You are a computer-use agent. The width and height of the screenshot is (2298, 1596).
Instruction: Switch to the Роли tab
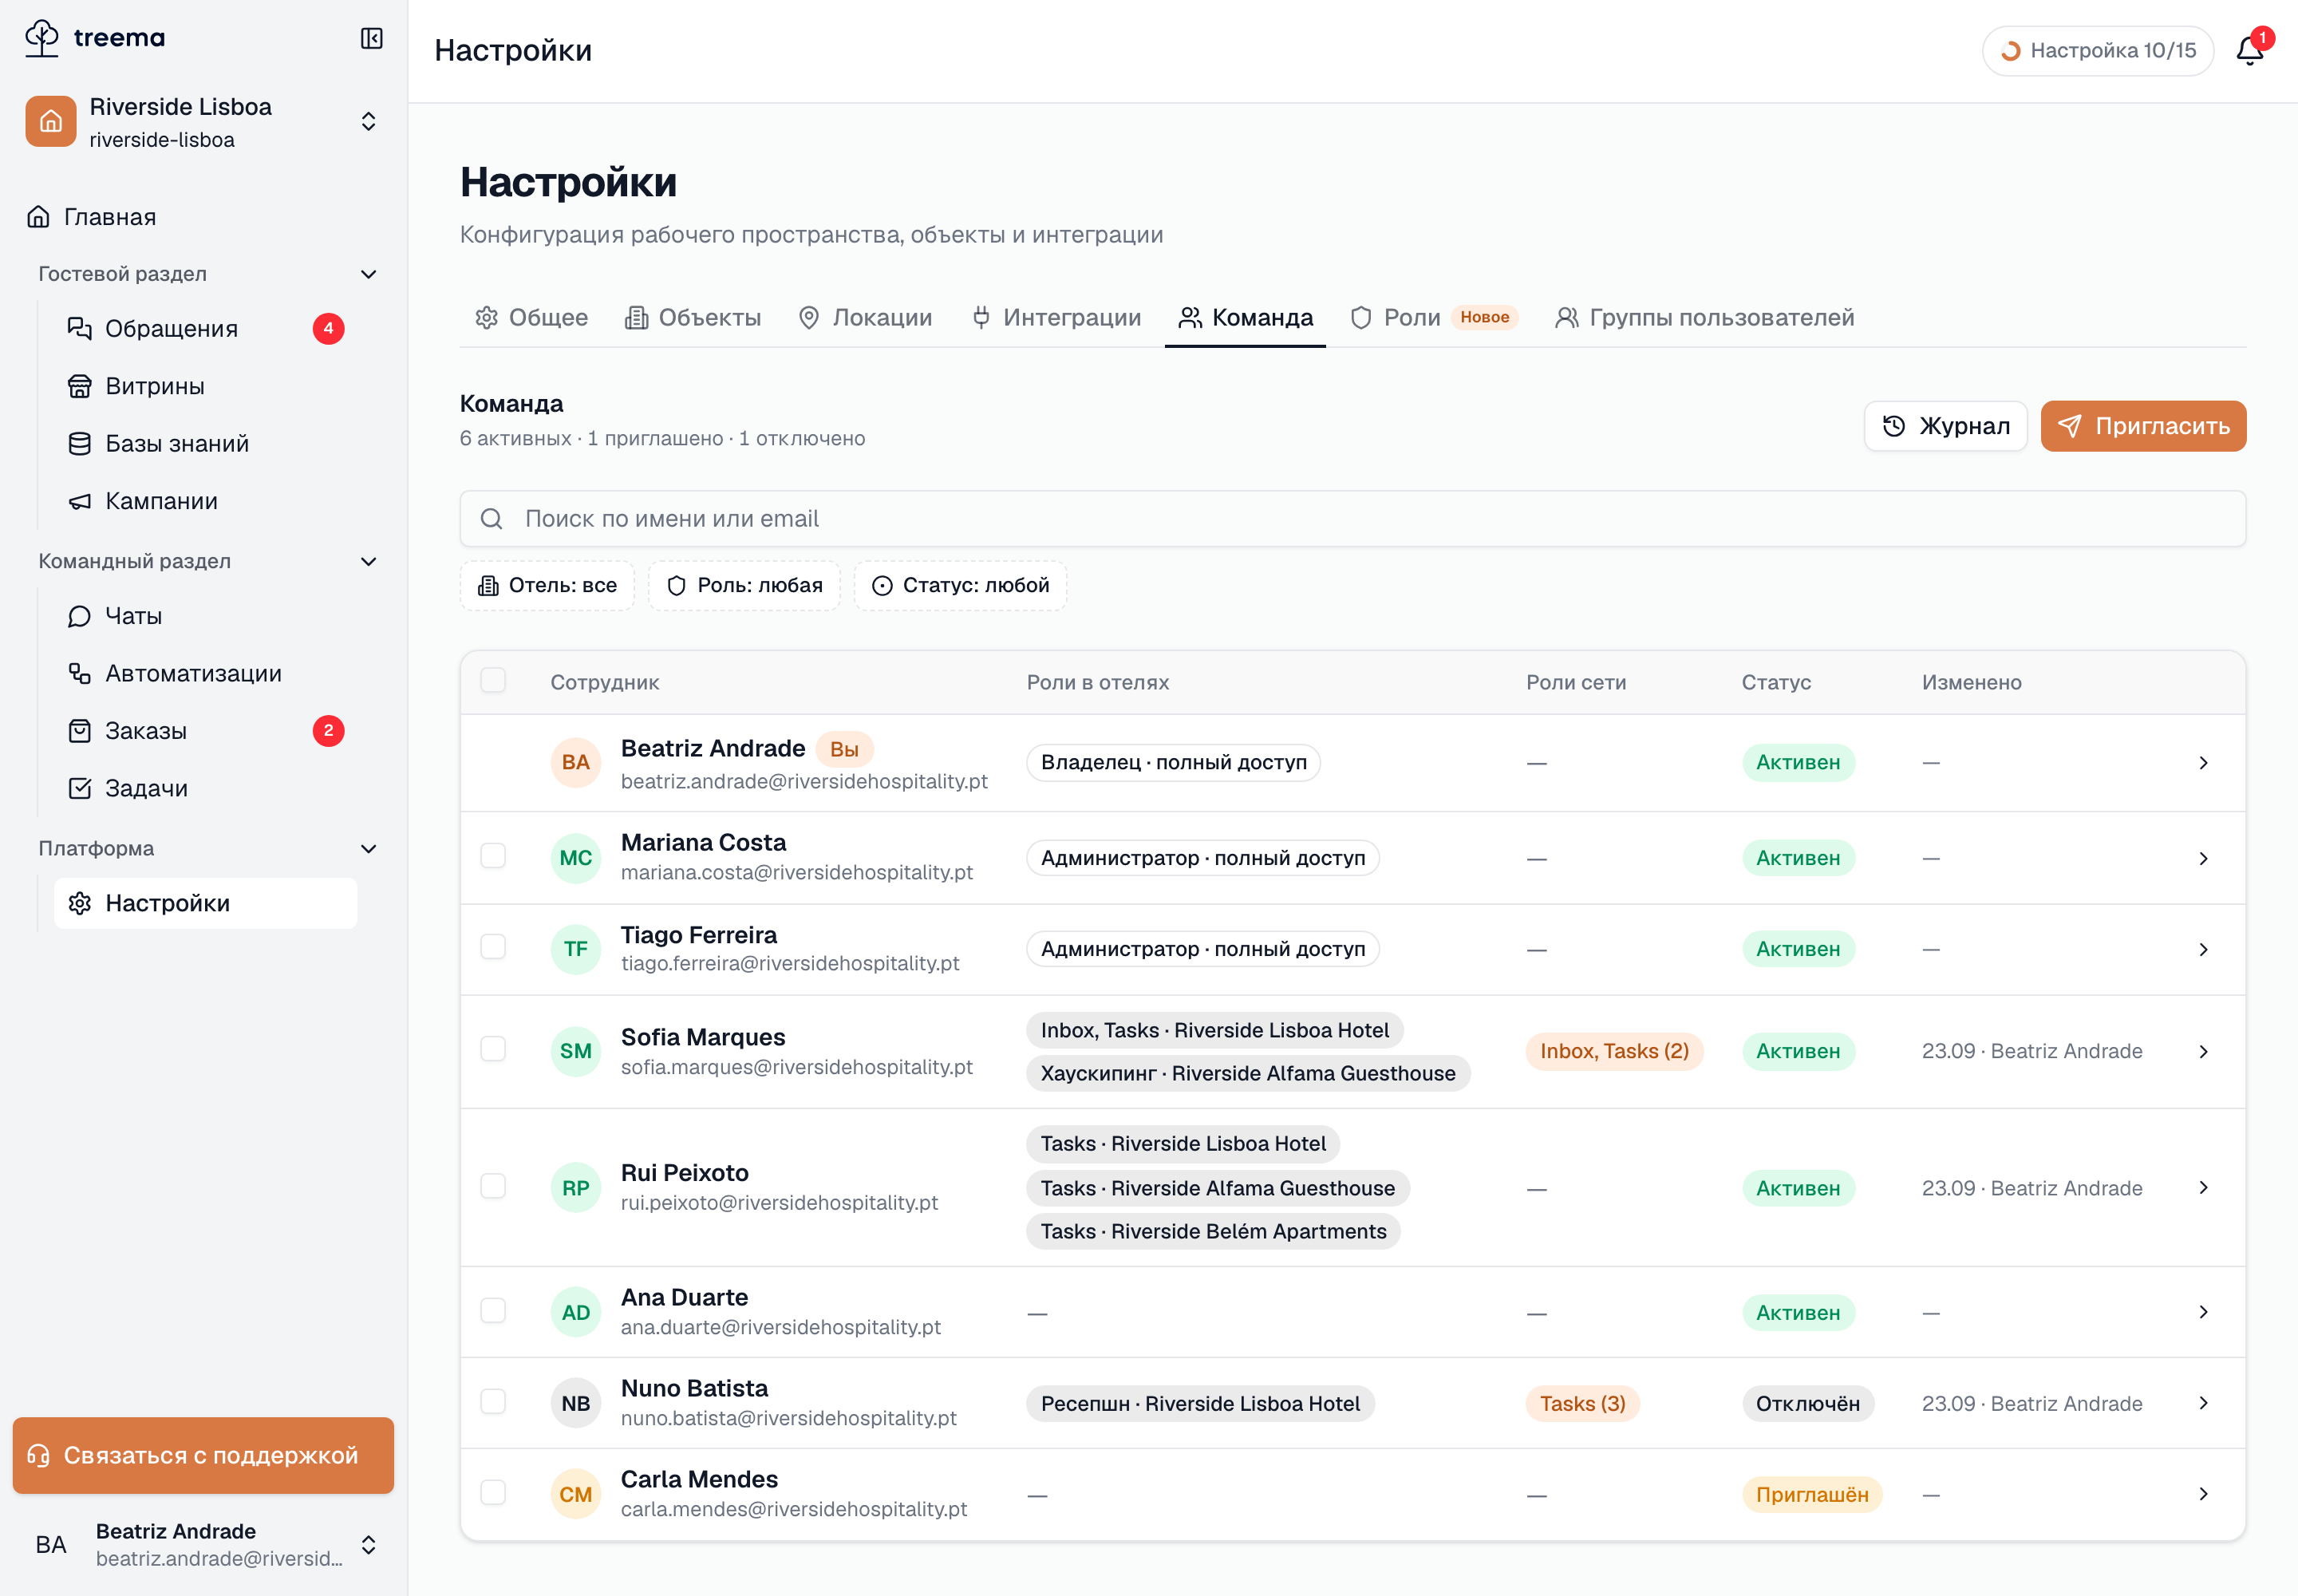(1434, 318)
